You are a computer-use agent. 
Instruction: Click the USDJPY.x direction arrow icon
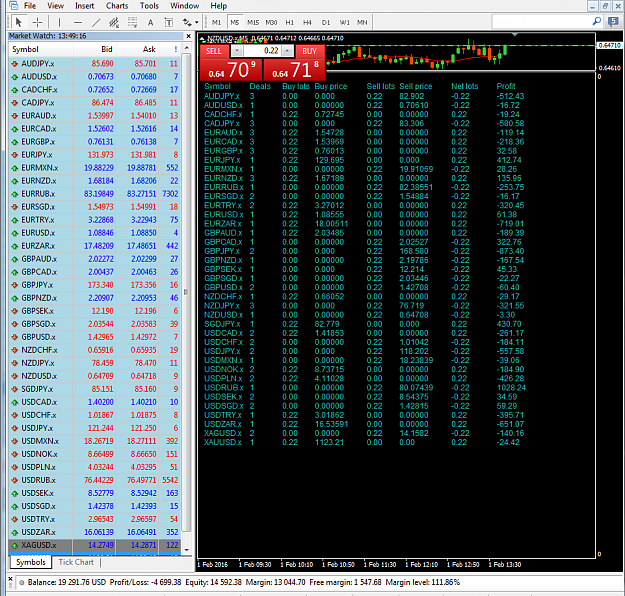click(15, 428)
